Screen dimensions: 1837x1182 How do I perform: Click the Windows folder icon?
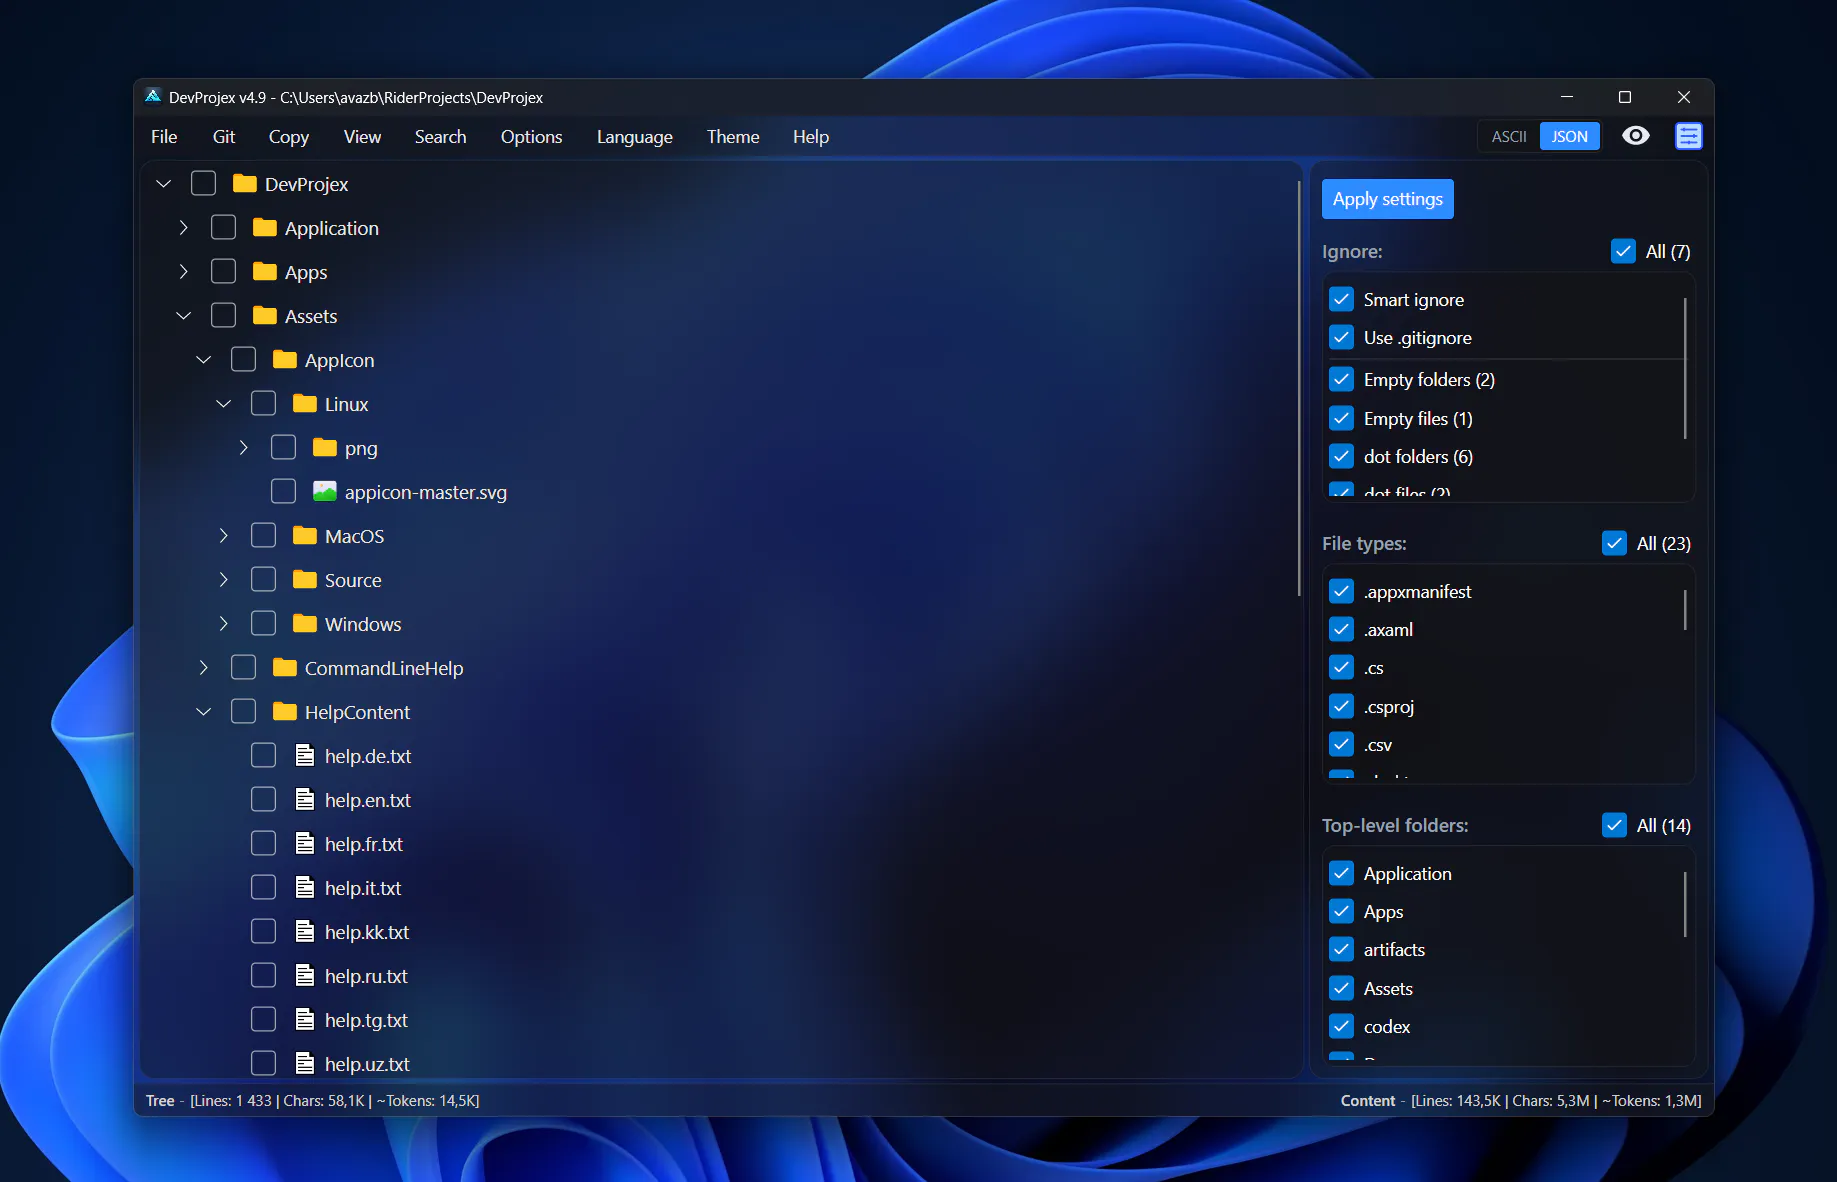(x=305, y=623)
